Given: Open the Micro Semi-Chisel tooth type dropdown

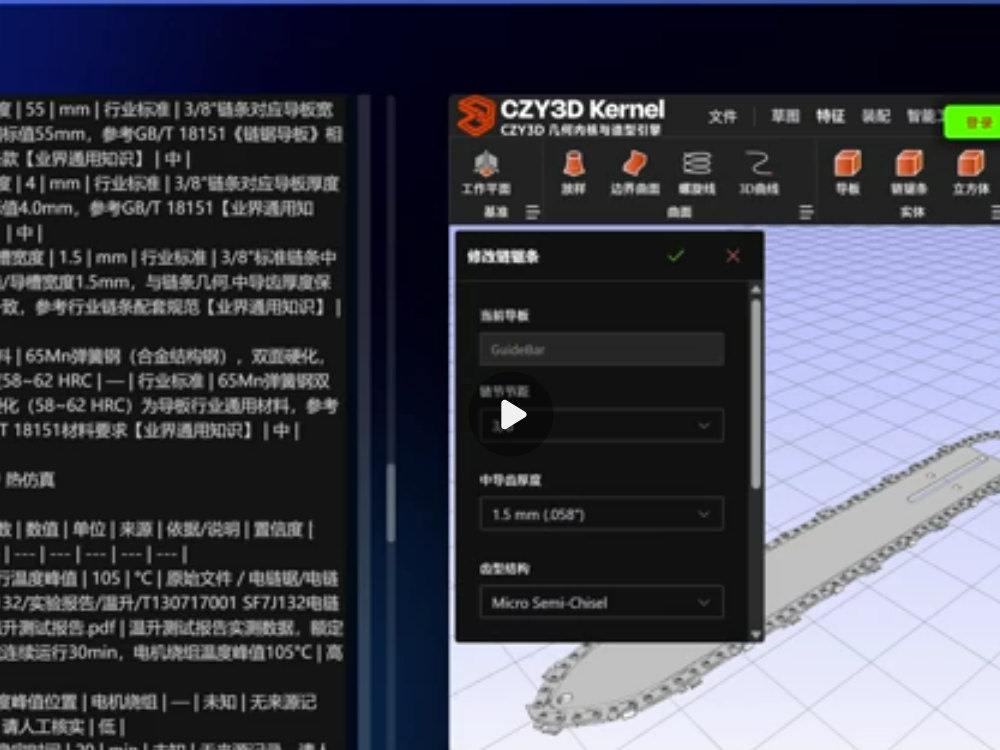Looking at the screenshot, I should tap(601, 603).
